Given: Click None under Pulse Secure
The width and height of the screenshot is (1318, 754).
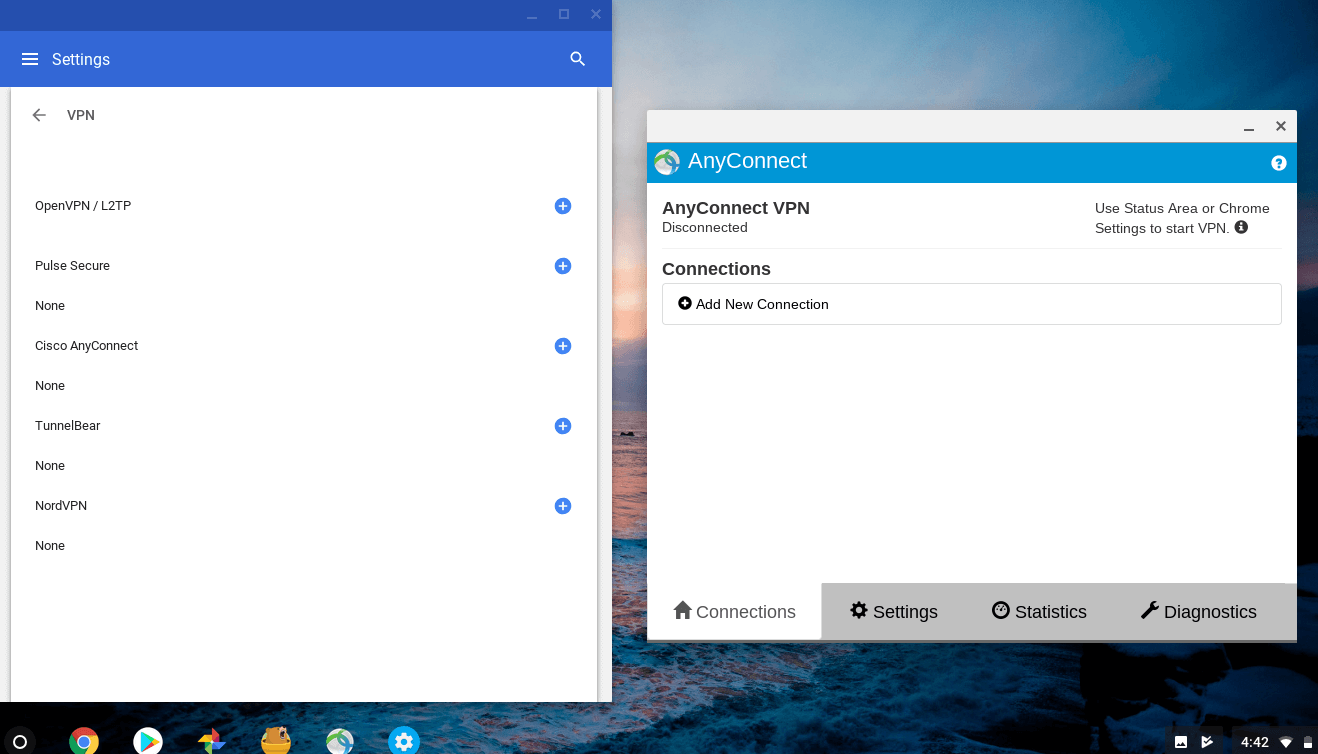Looking at the screenshot, I should tap(50, 306).
